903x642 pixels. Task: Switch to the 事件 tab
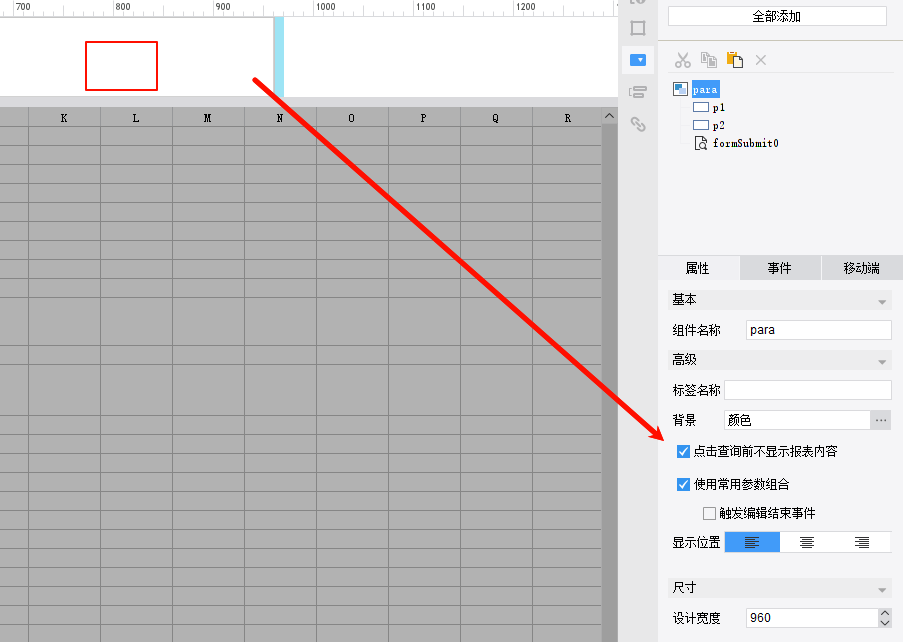[x=780, y=268]
